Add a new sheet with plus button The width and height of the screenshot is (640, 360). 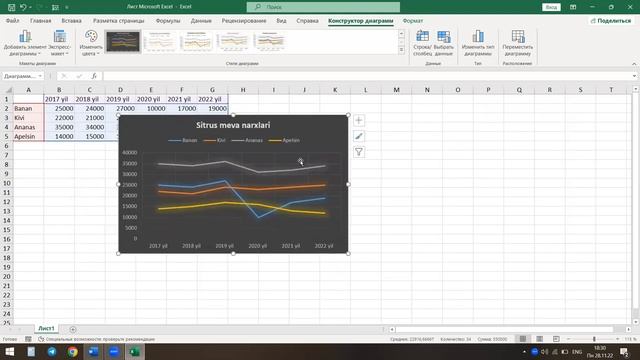pyautogui.click(x=73, y=329)
